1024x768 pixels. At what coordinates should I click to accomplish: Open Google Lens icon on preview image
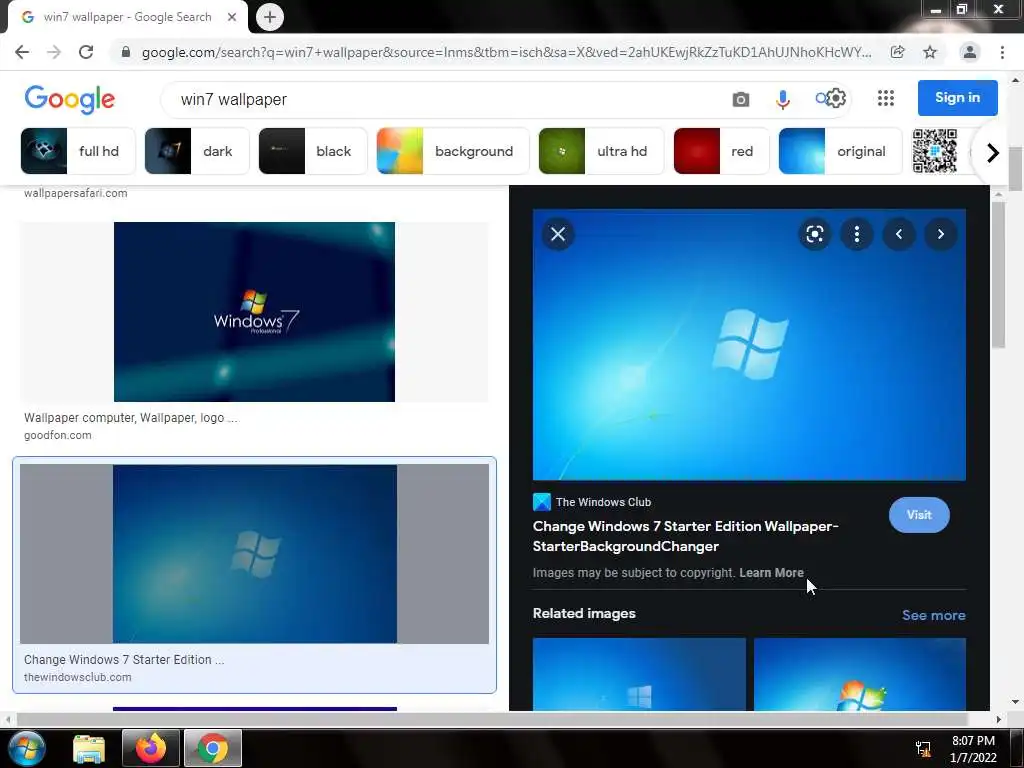[x=814, y=234]
